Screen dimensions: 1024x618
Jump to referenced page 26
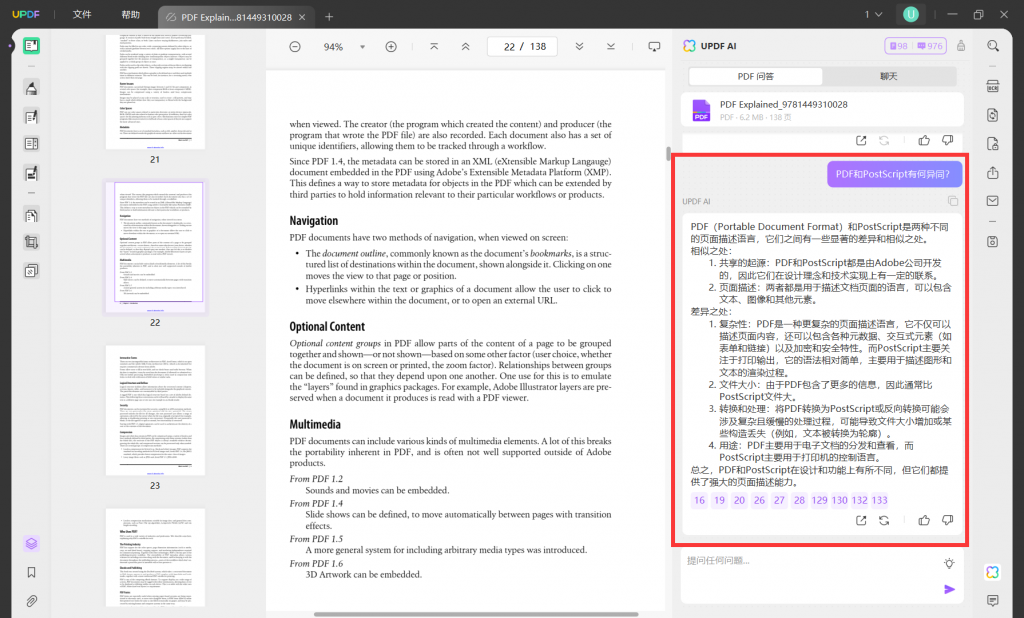tap(759, 500)
